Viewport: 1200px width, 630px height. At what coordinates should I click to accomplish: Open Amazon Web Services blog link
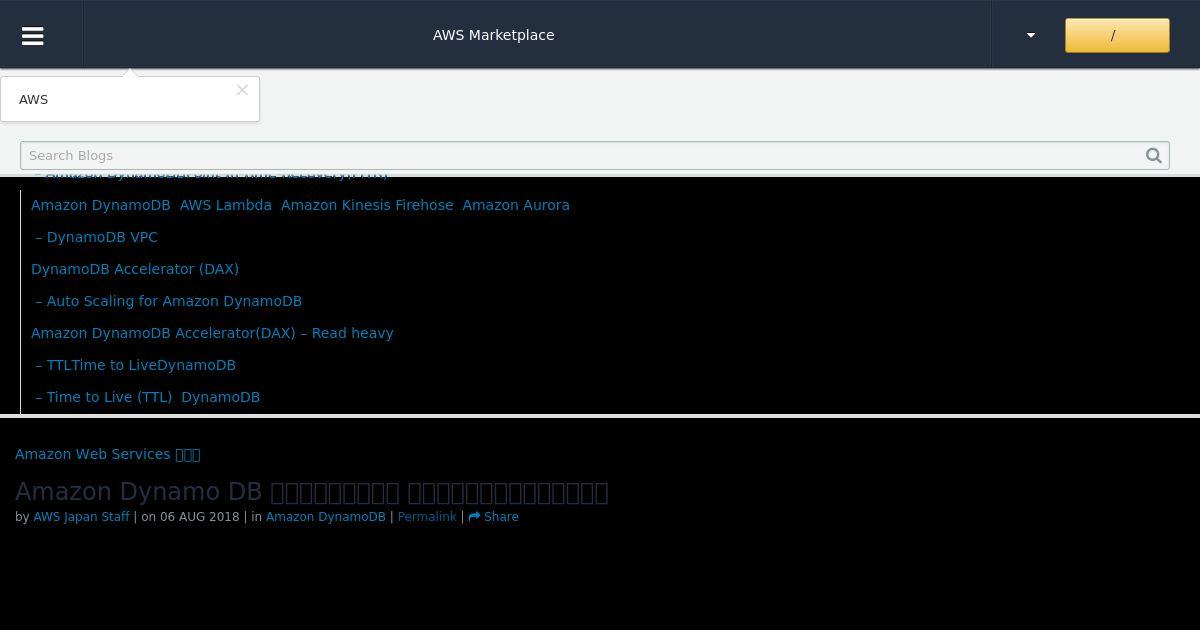click(x=108, y=454)
